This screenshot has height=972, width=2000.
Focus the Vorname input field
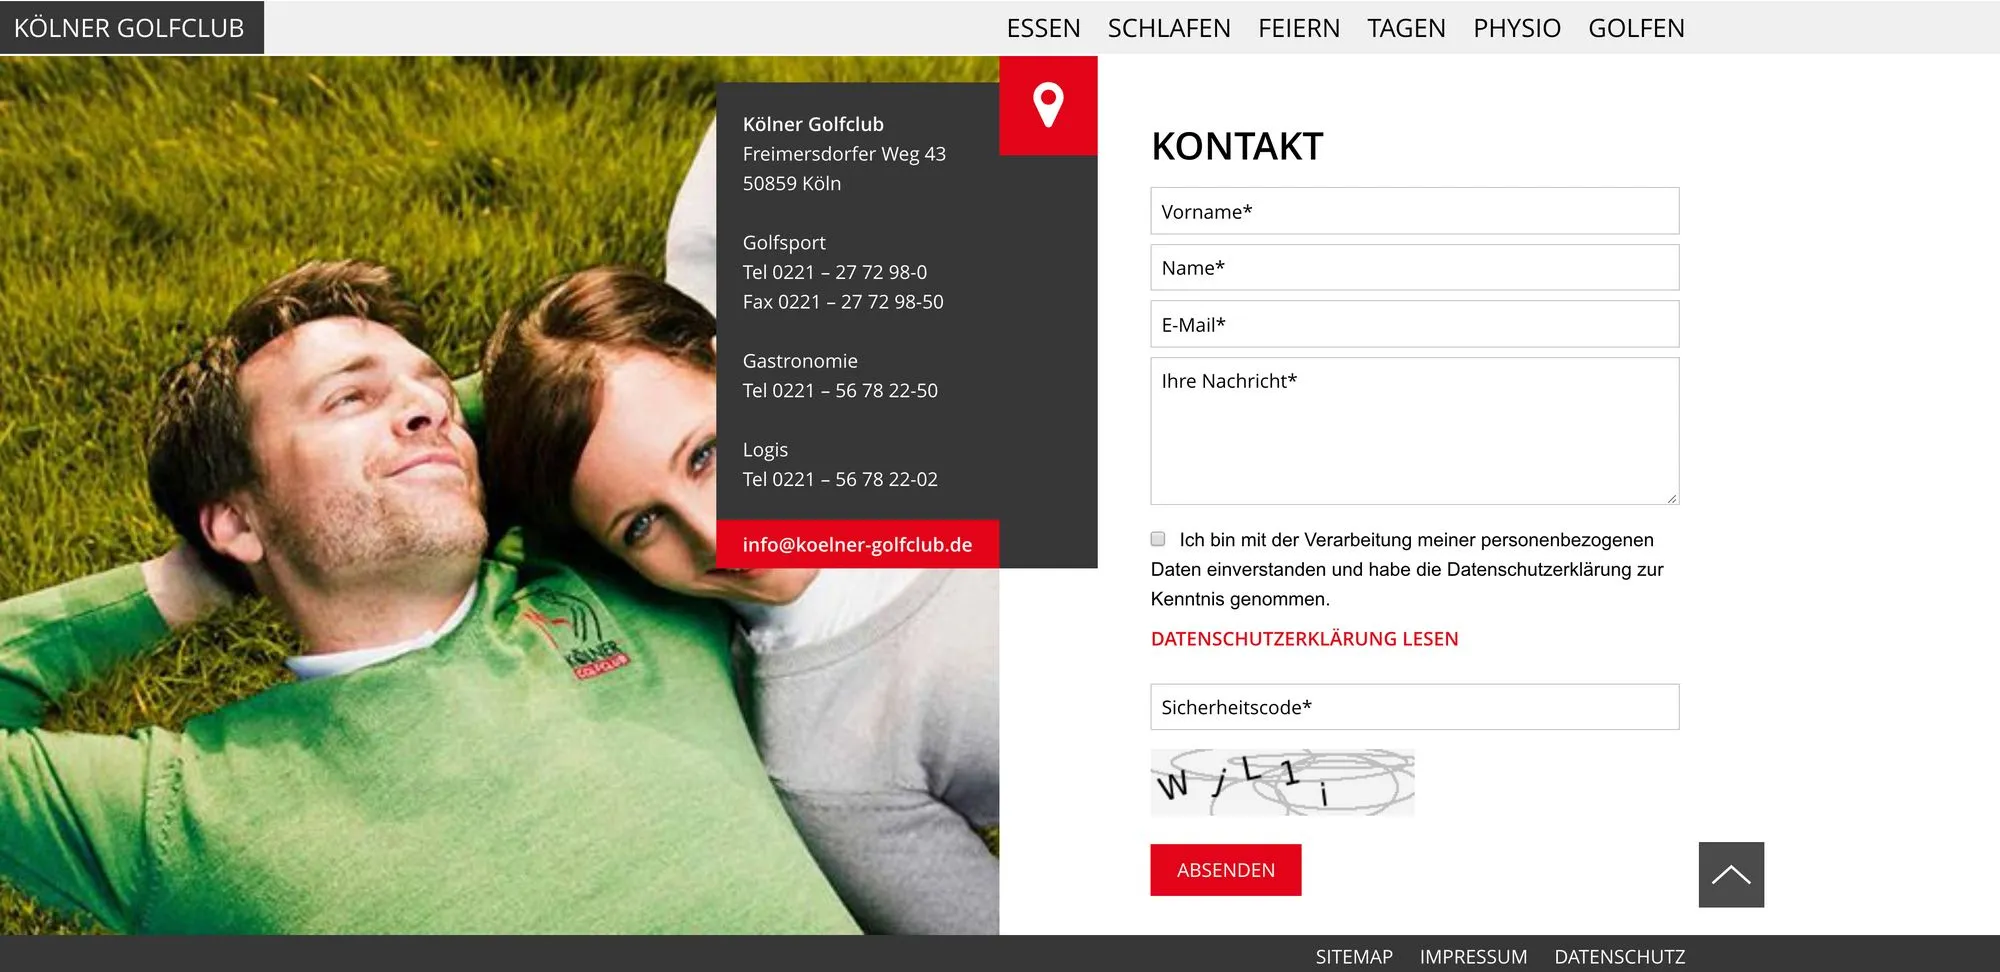pyautogui.click(x=1415, y=211)
